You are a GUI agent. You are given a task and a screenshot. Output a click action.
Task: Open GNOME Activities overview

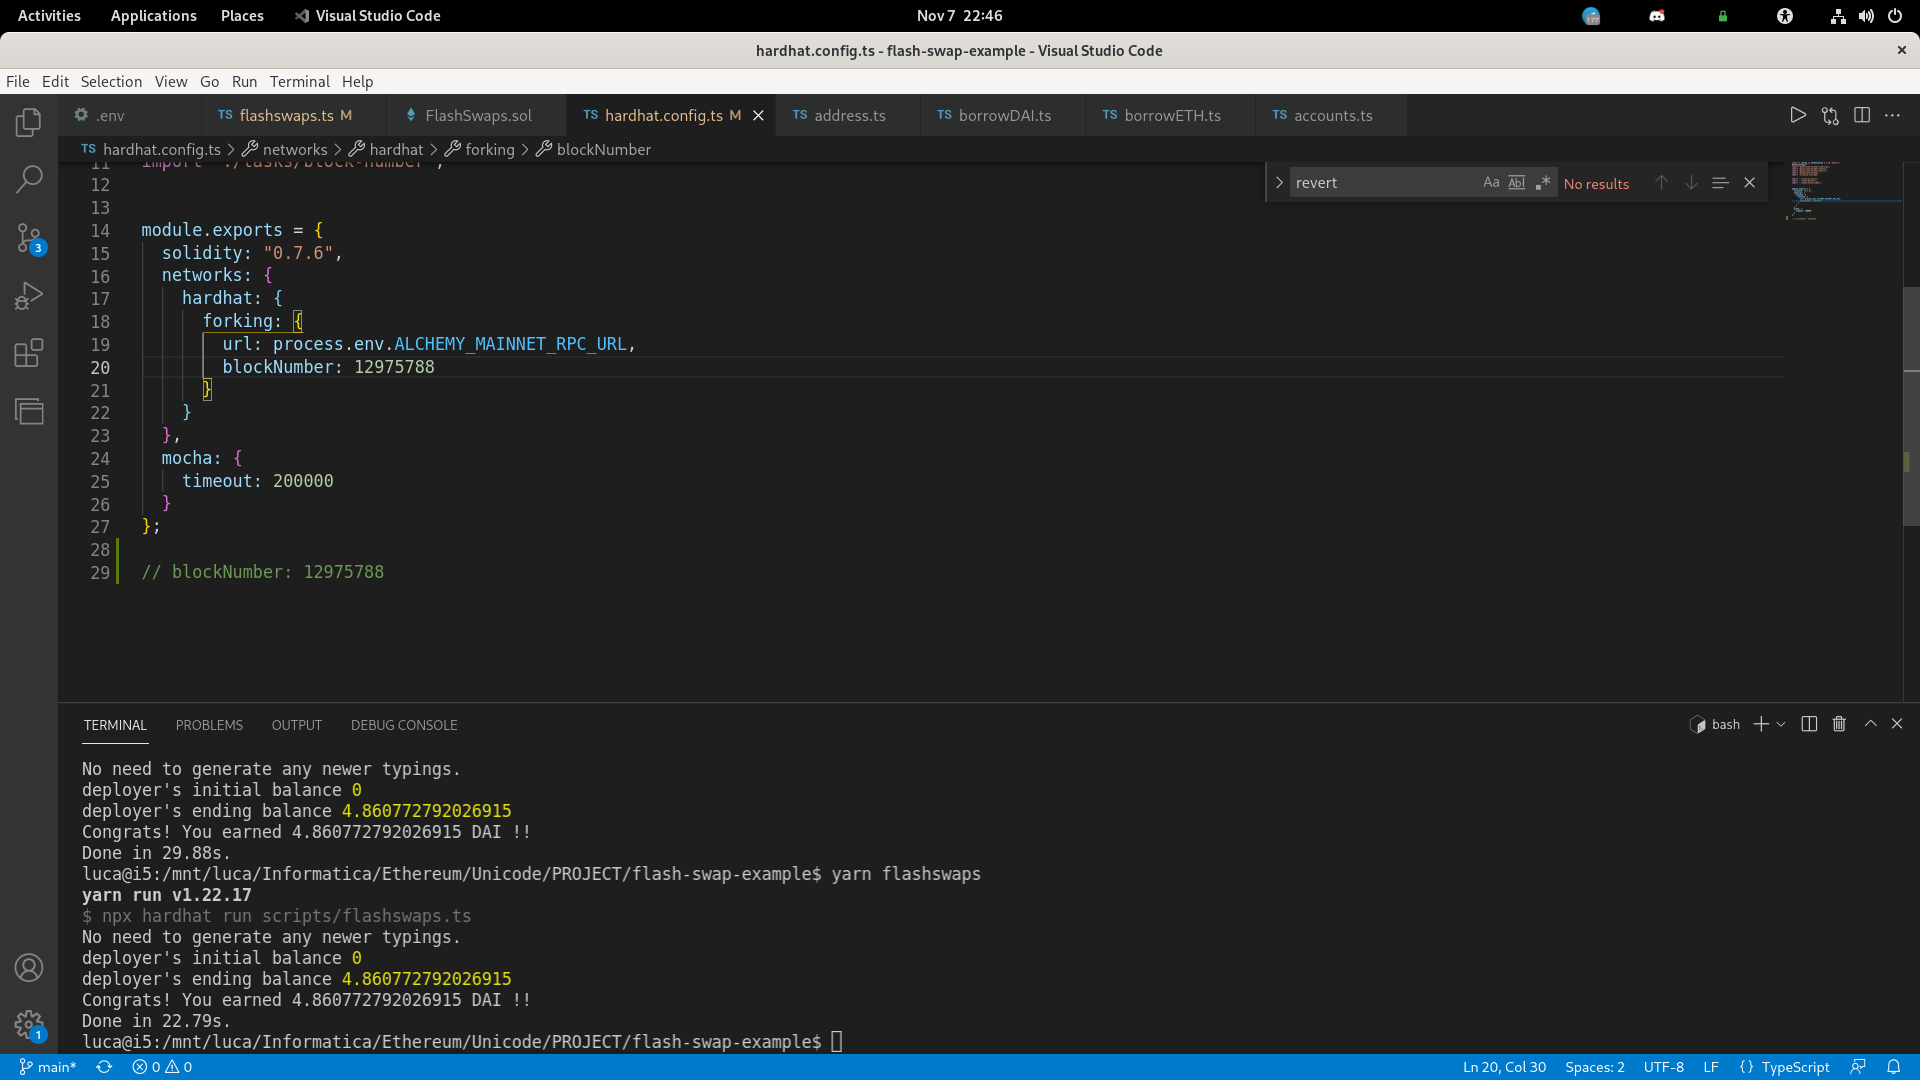pos(49,16)
